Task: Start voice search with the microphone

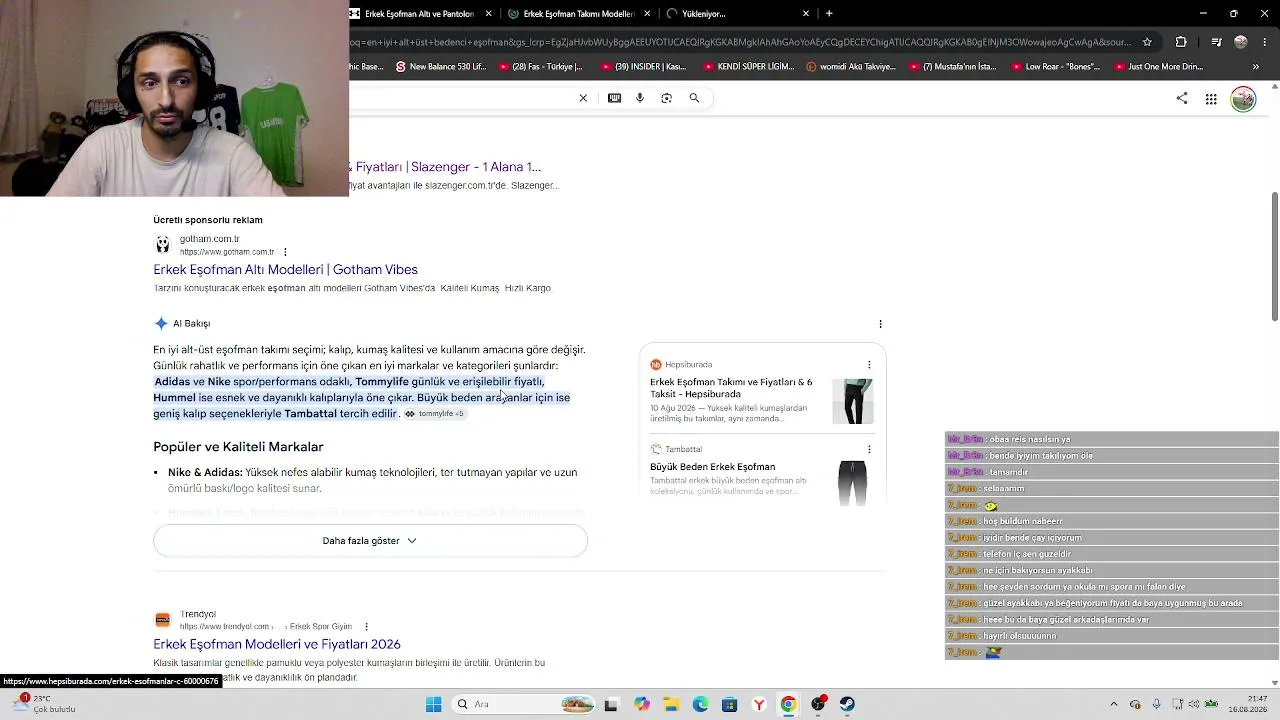Action: pyautogui.click(x=640, y=98)
